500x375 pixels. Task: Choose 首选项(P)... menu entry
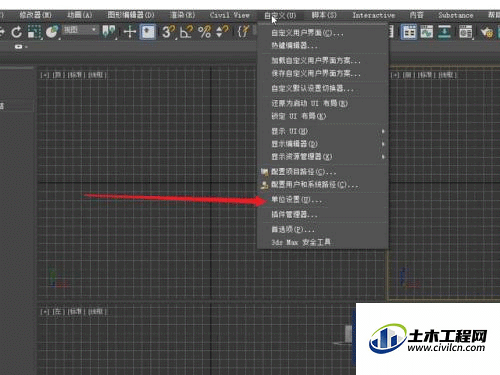point(323,229)
